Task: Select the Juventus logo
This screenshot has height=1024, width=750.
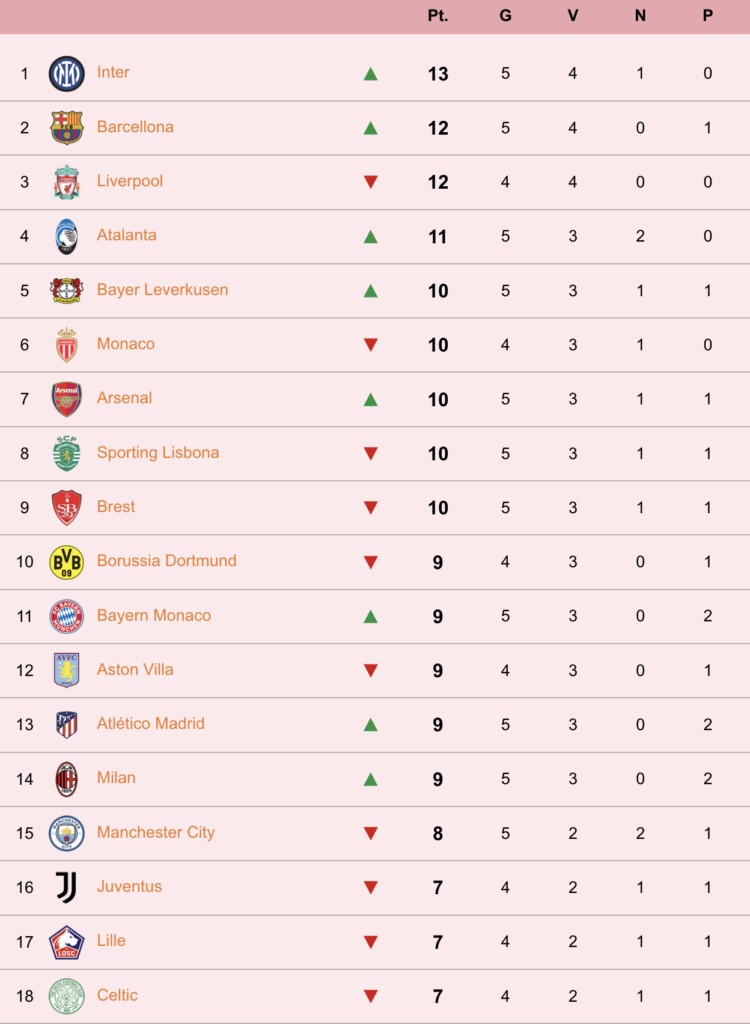Action: pos(67,888)
